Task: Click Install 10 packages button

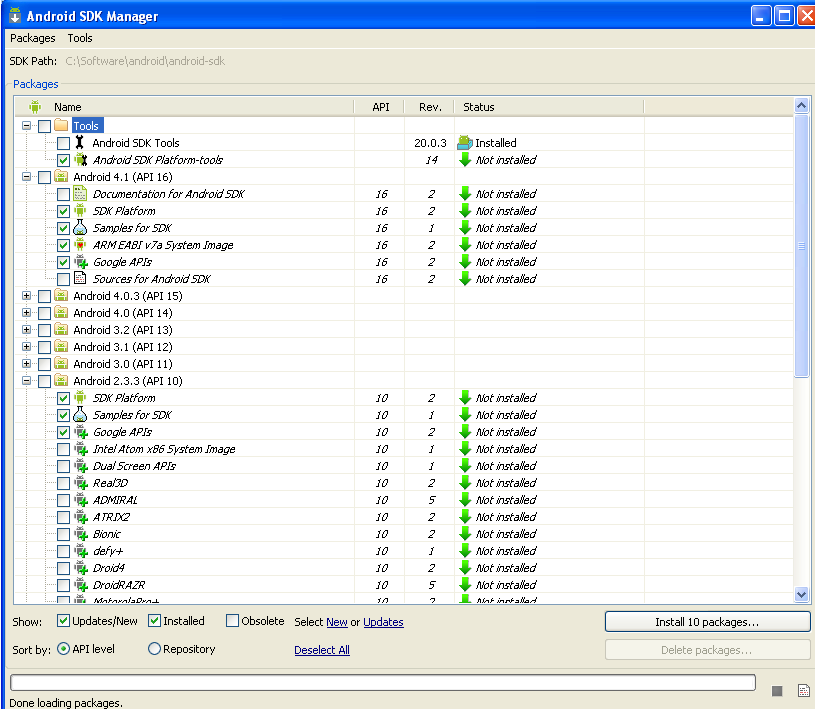Action: 707,622
